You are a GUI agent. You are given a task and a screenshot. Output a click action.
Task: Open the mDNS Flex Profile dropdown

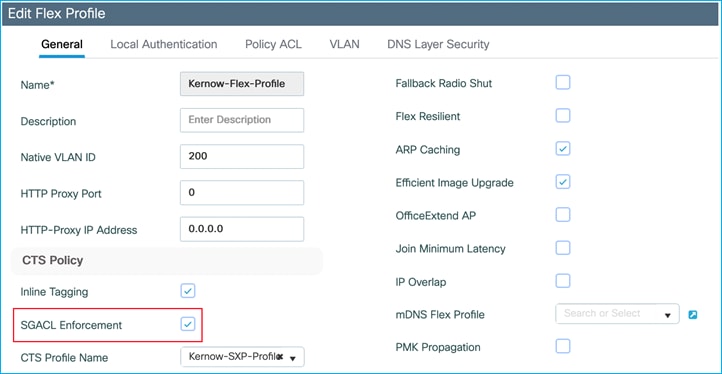[x=617, y=314]
